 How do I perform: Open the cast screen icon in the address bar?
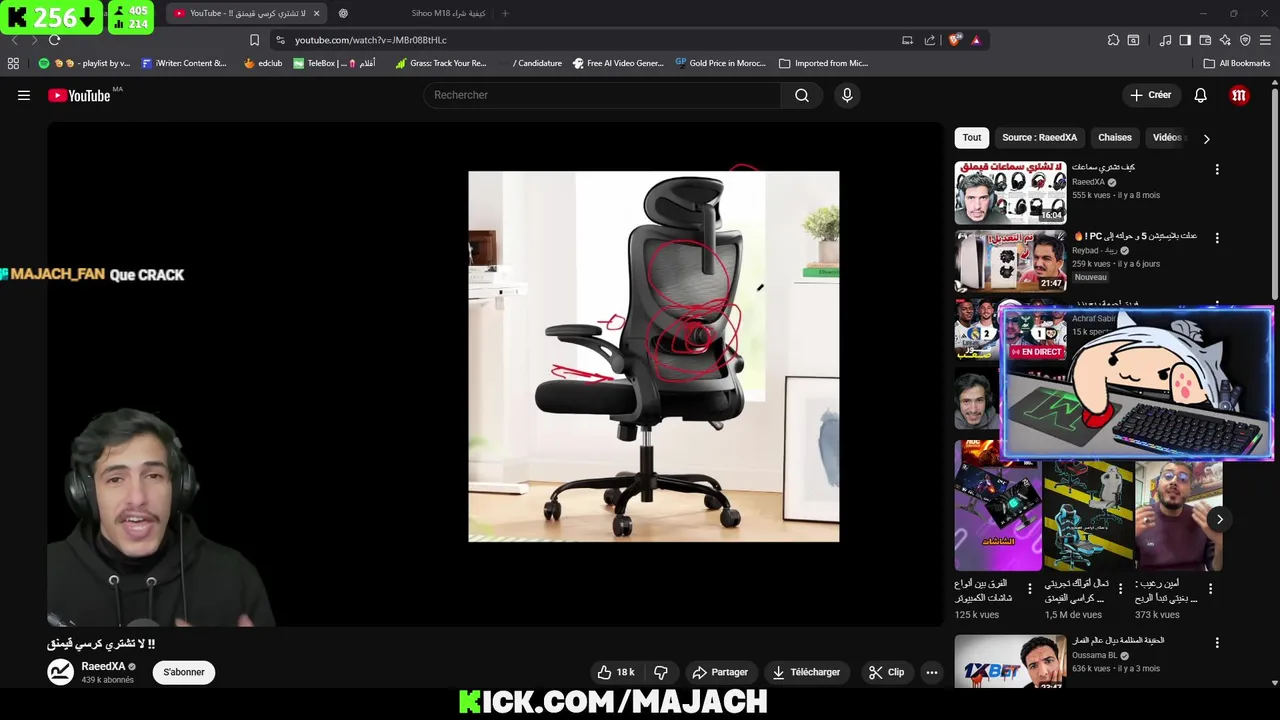tap(907, 40)
